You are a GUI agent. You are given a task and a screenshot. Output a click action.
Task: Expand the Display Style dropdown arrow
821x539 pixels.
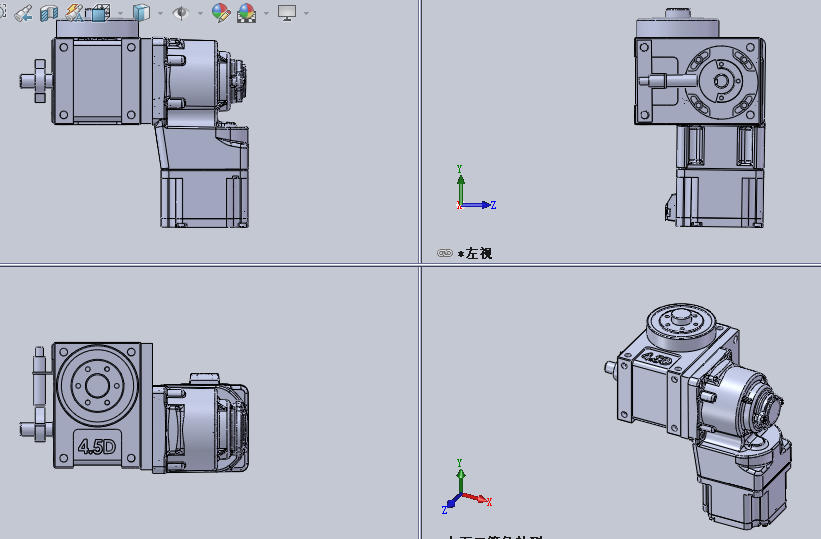click(160, 13)
